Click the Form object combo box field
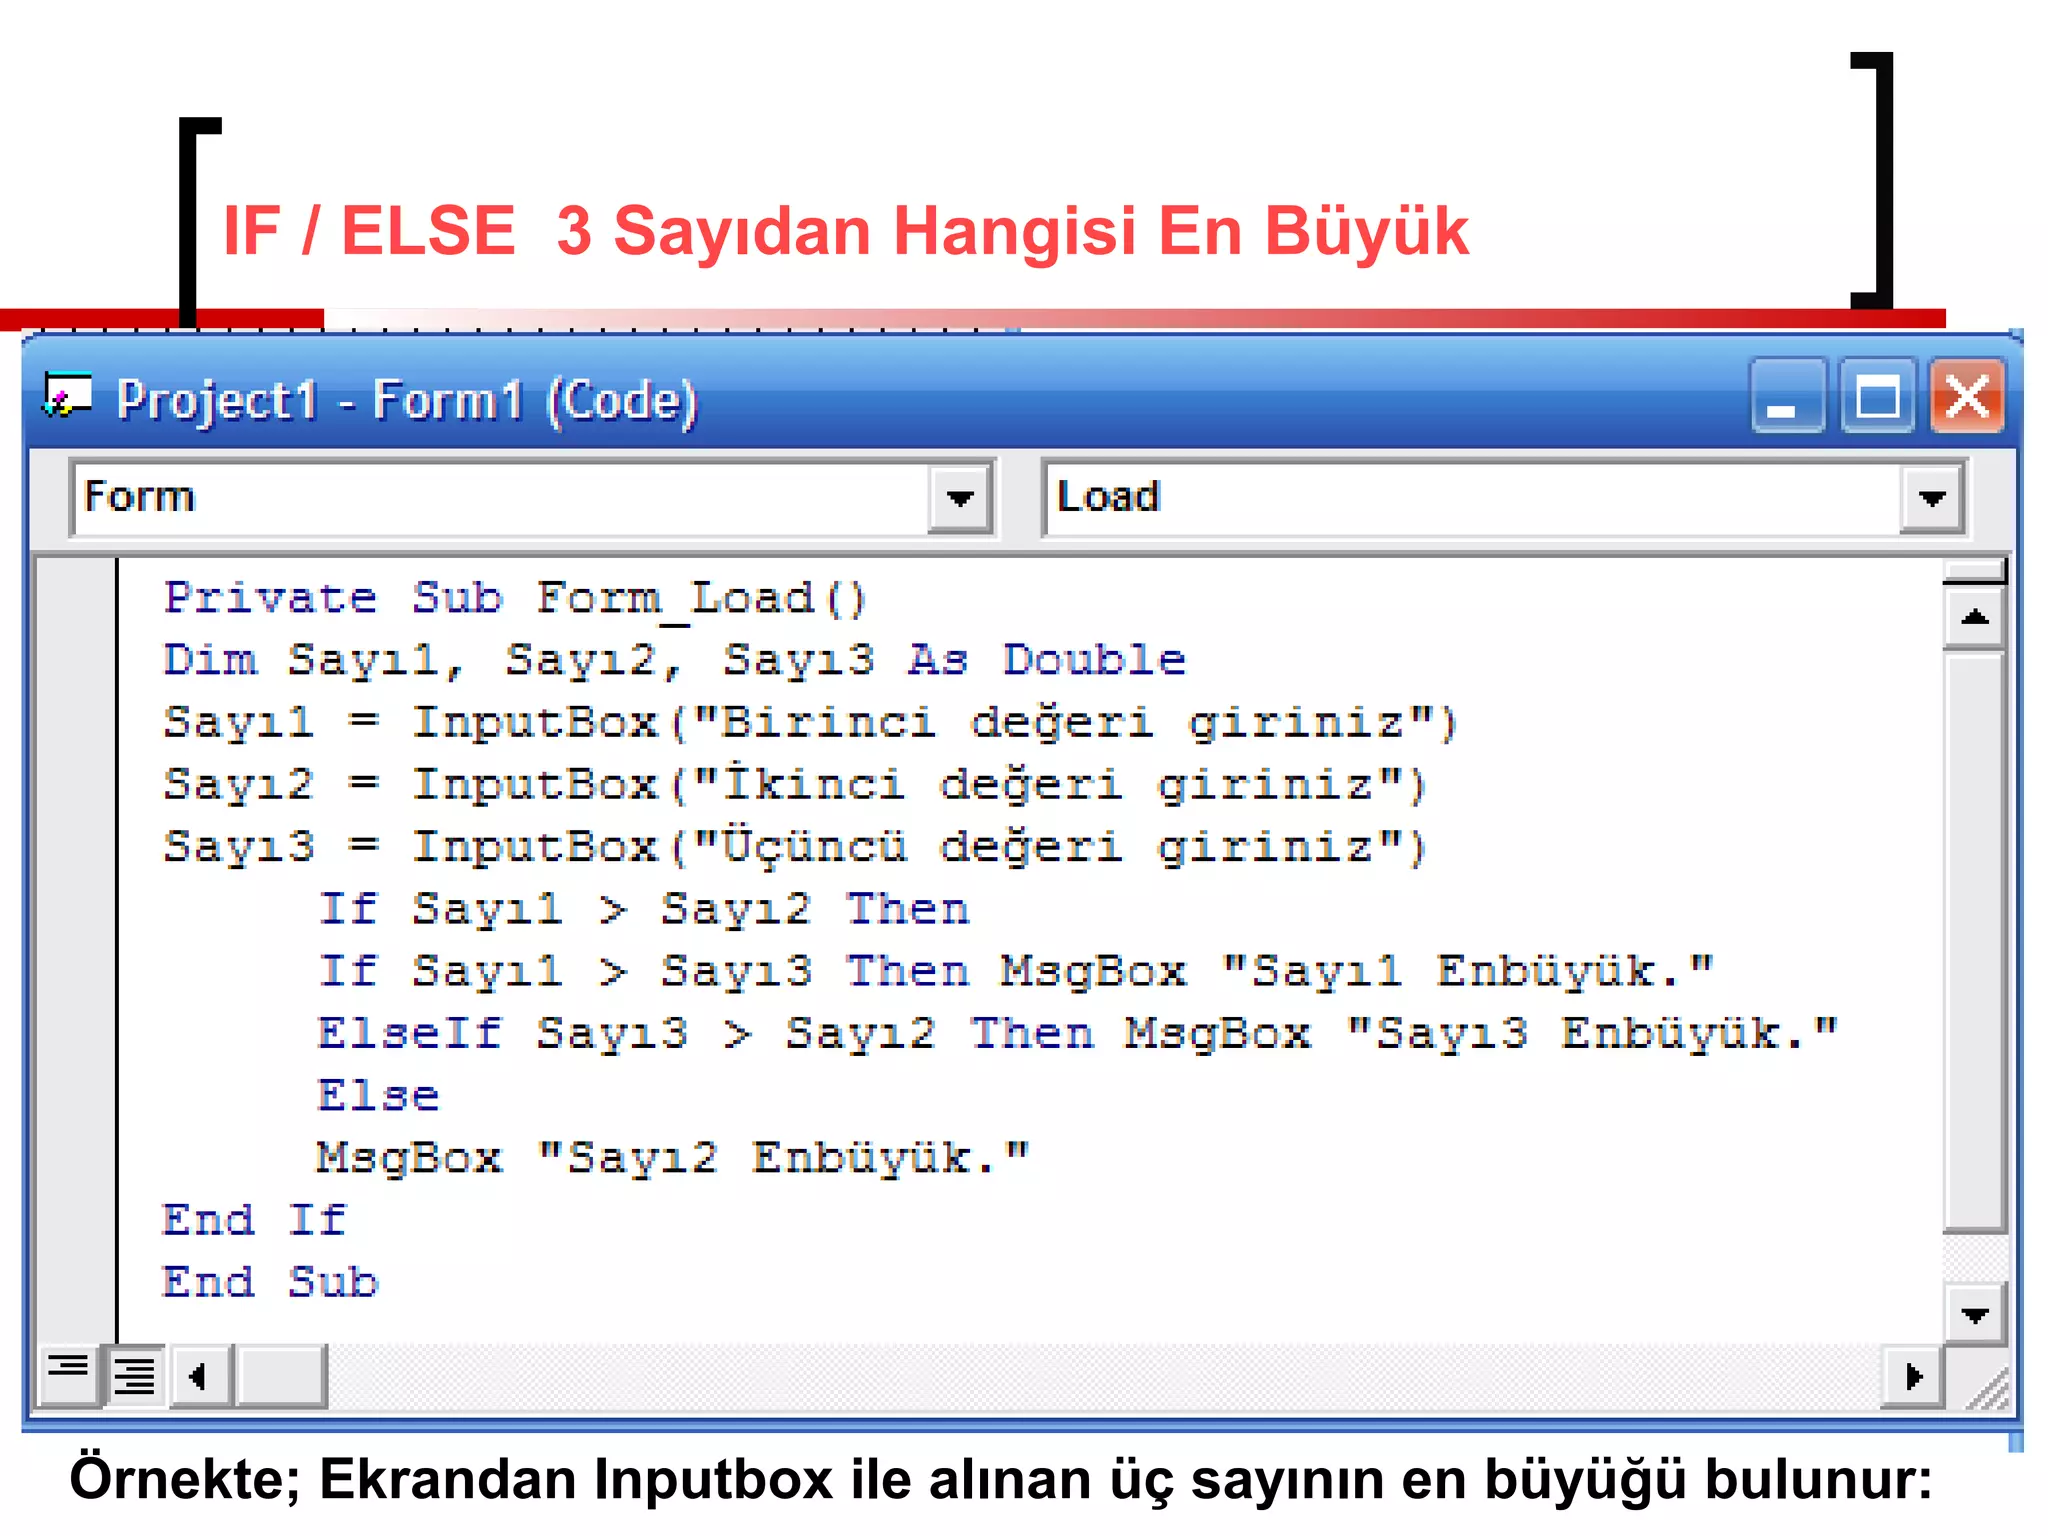Image resolution: width=2048 pixels, height=1536 pixels. tap(533, 498)
